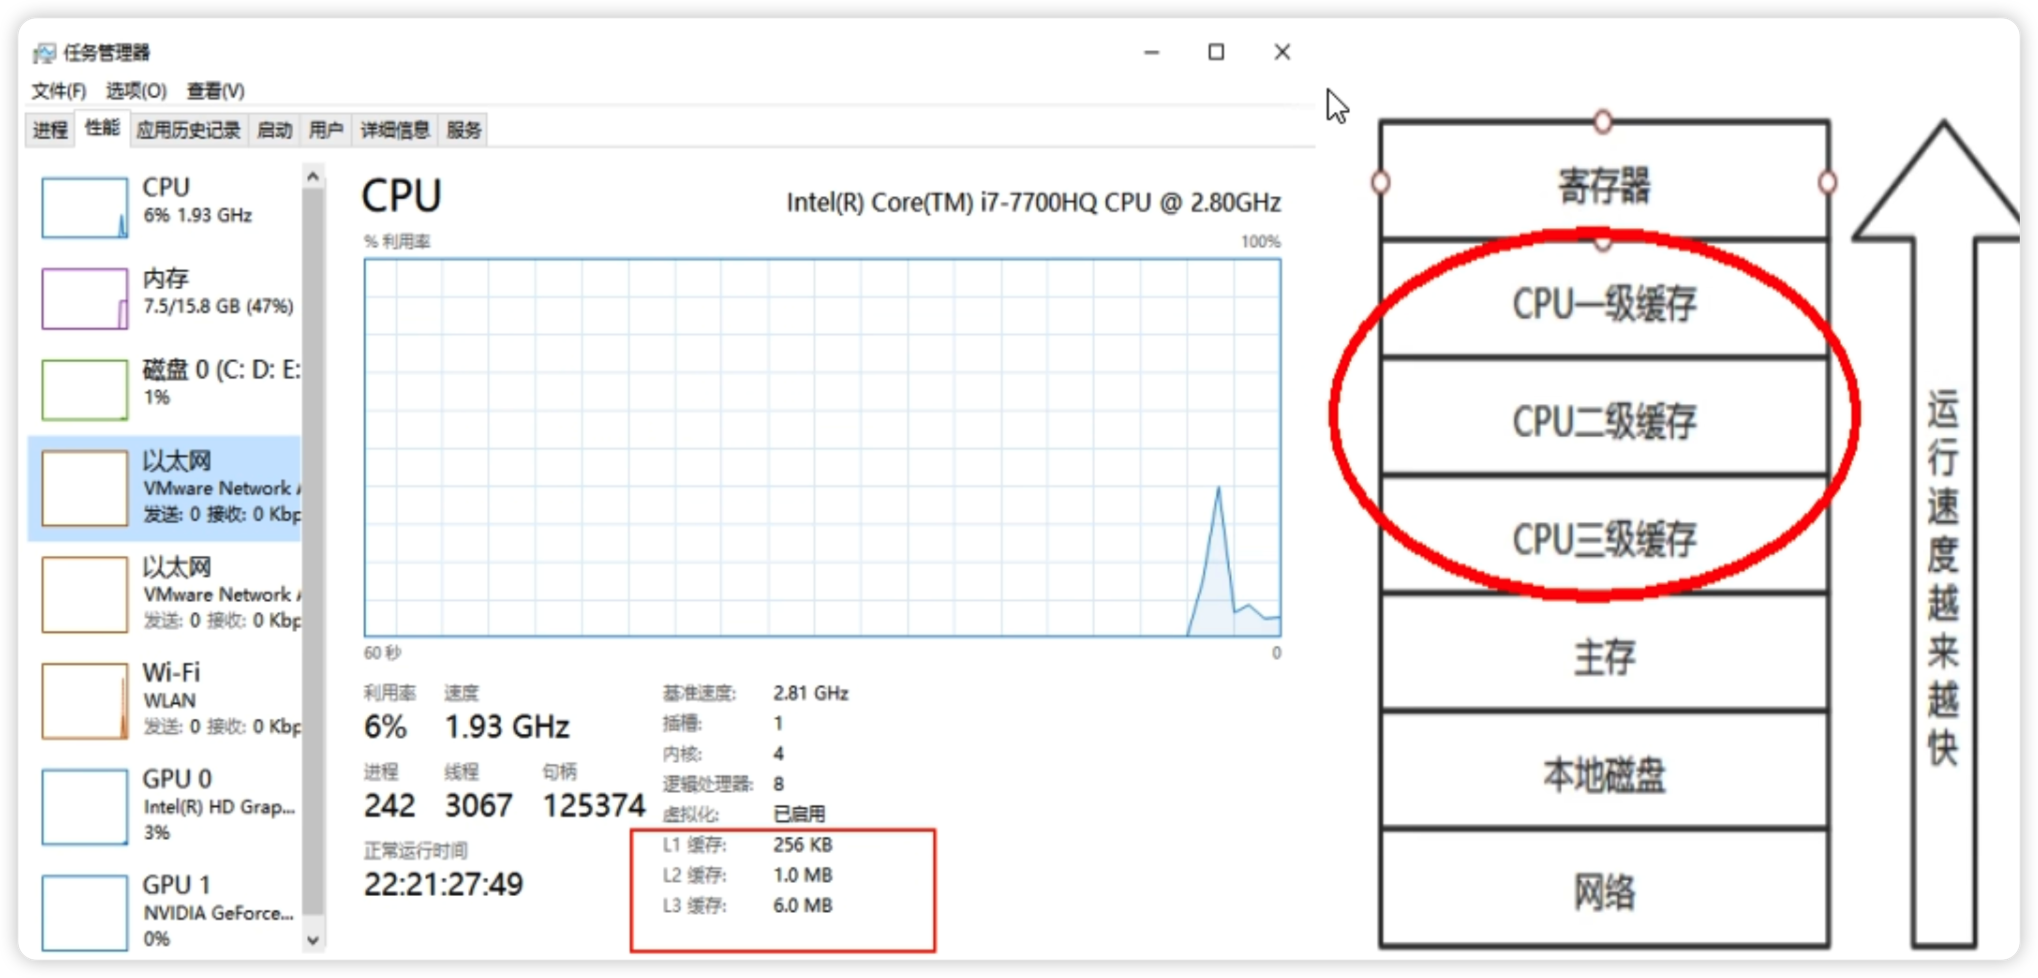Click the sidebar scroll up arrow
This screenshot has height=978, width=2038.
[x=313, y=177]
